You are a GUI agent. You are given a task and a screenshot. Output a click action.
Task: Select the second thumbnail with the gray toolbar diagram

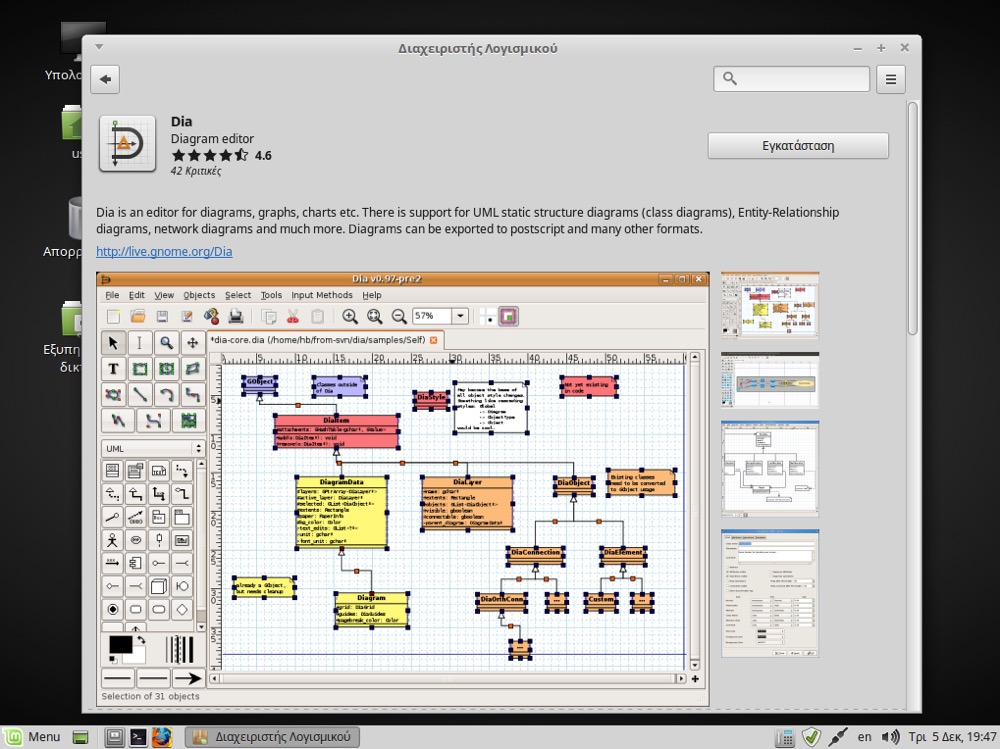[770, 380]
